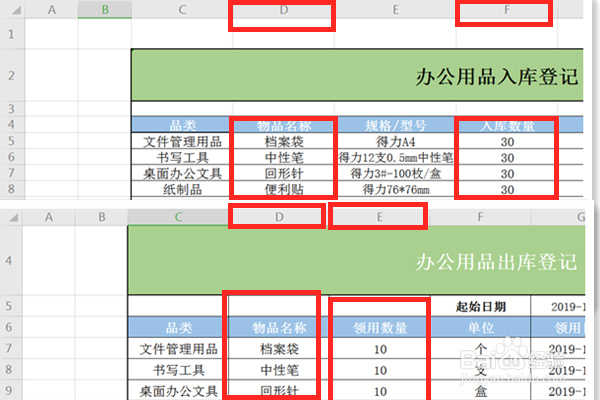
Task: Select column F header in 出库登记 sheet
Action: [x=480, y=217]
